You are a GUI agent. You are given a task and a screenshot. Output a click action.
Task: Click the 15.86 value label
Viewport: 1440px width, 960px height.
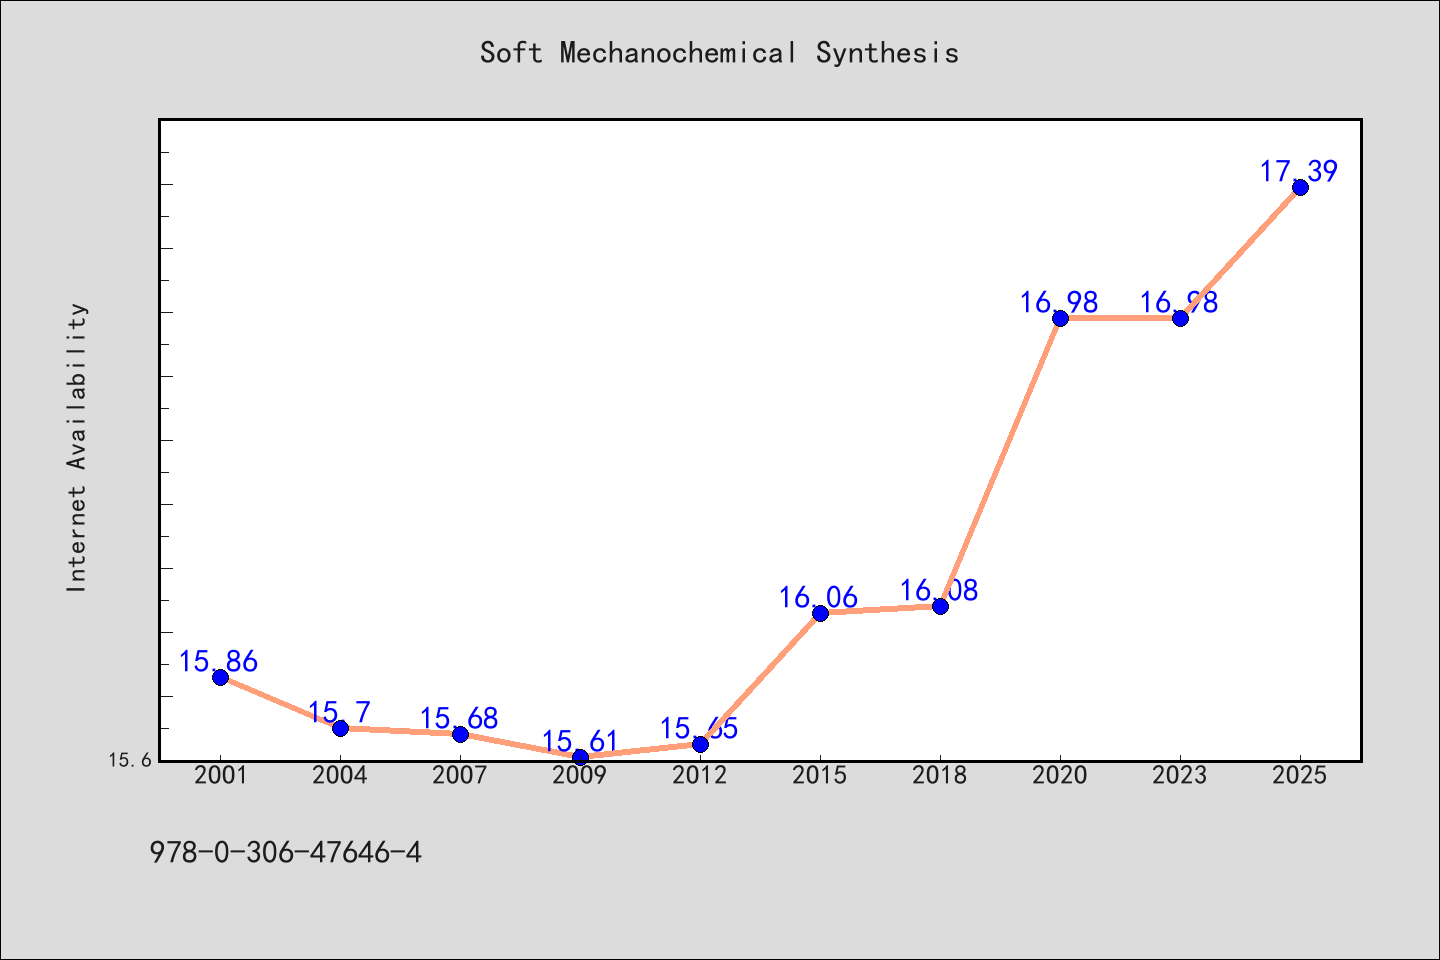click(x=218, y=662)
